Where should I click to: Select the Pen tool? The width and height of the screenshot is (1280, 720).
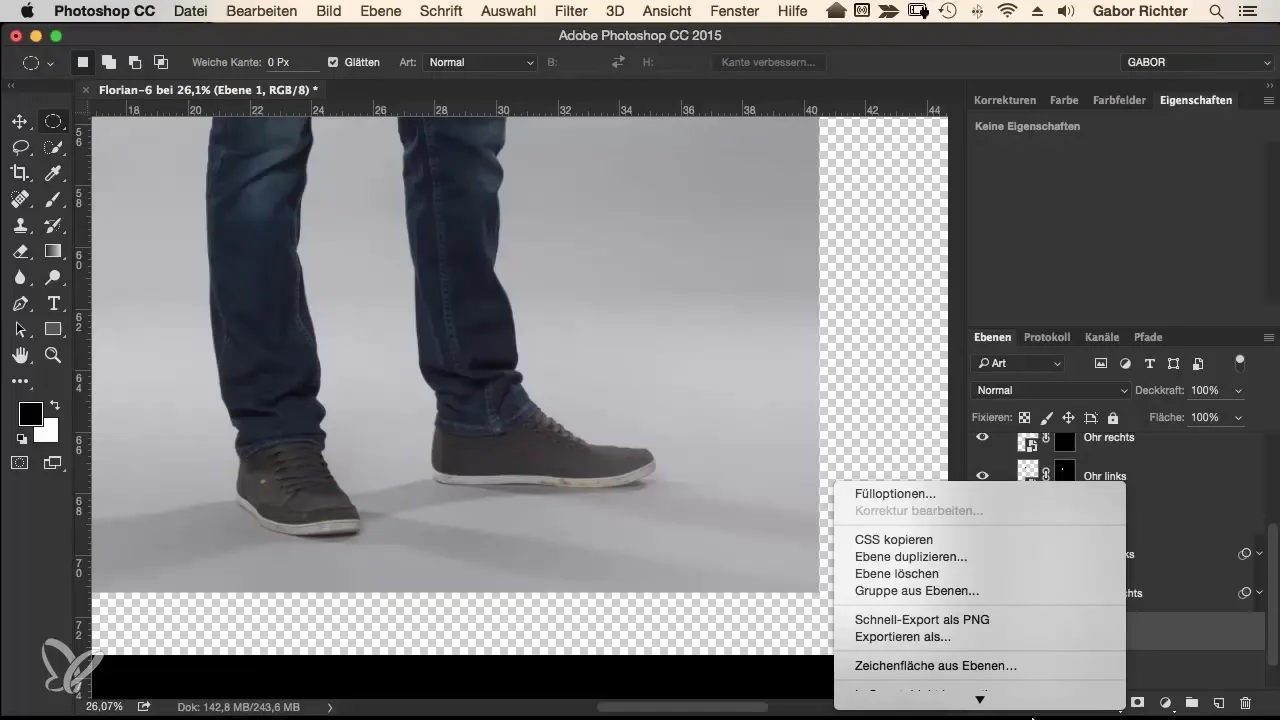click(19, 304)
